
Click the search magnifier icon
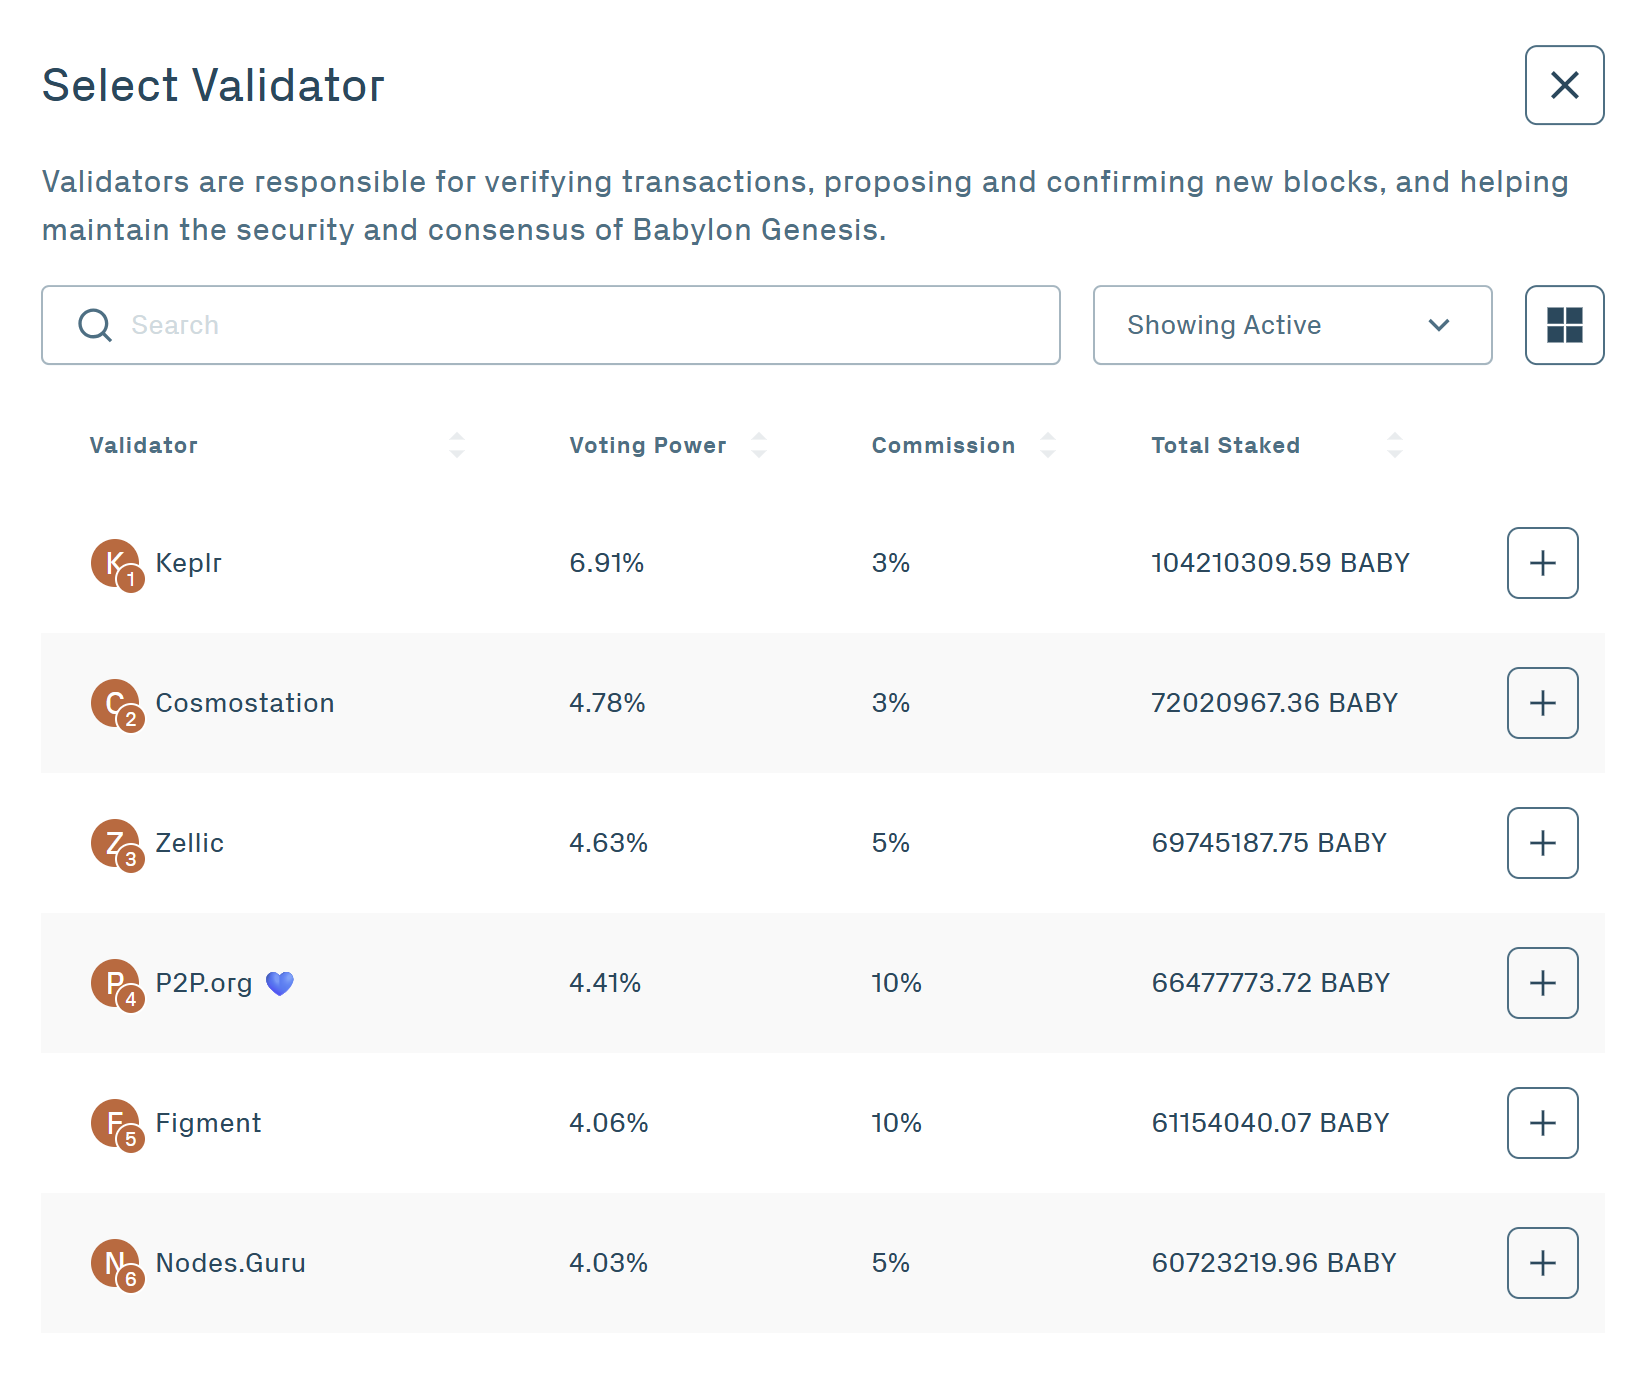(x=94, y=325)
